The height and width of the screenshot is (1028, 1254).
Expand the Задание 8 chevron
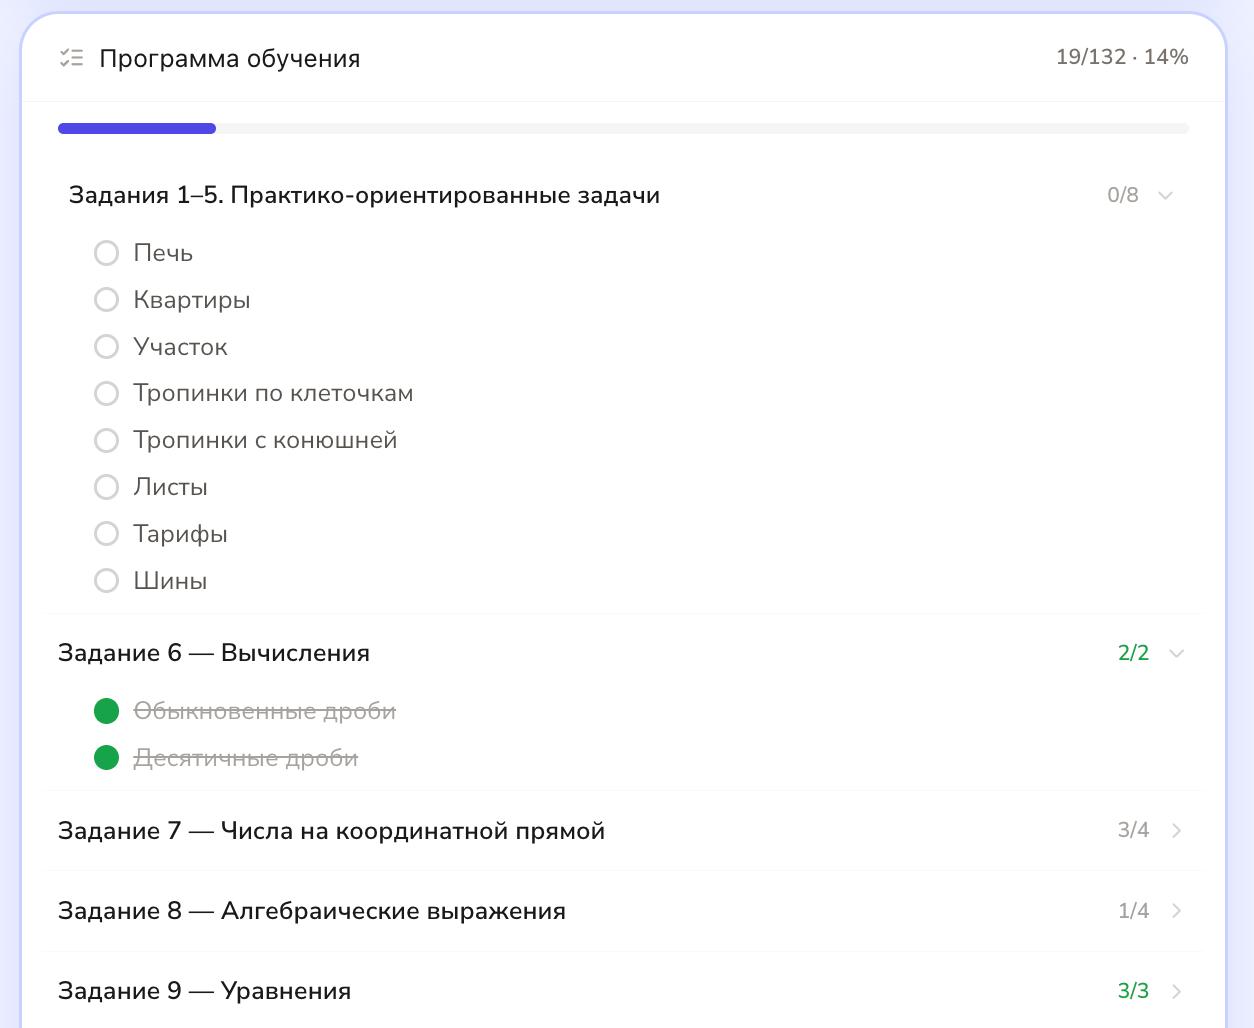(1176, 911)
